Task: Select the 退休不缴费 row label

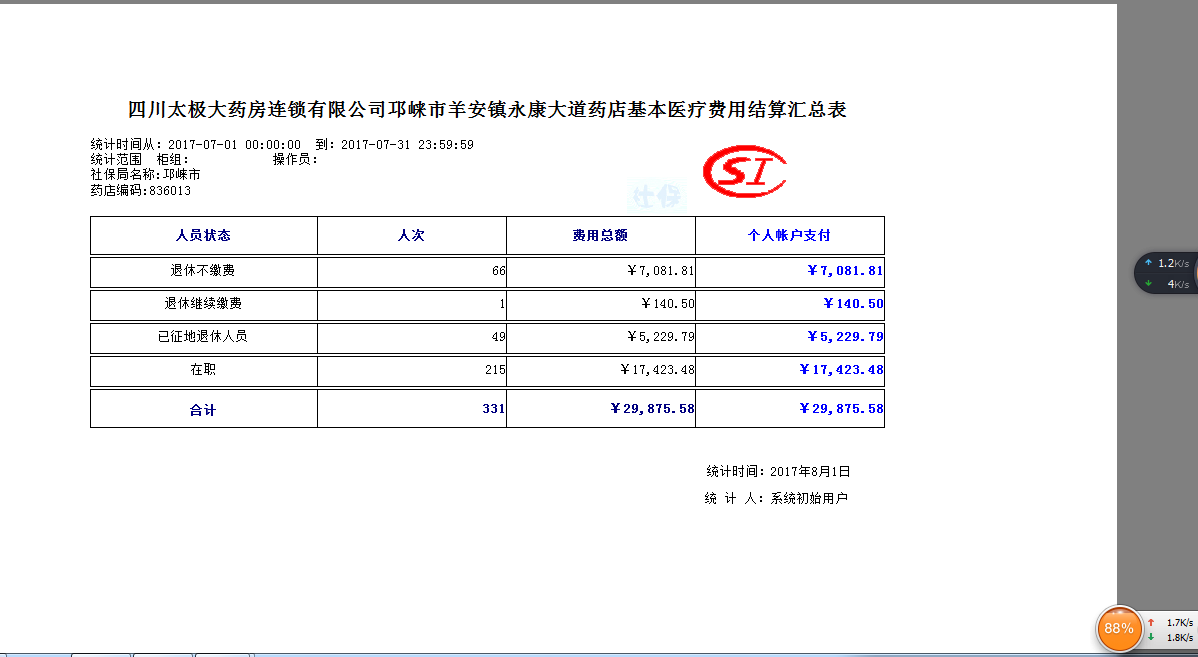Action: (202, 270)
